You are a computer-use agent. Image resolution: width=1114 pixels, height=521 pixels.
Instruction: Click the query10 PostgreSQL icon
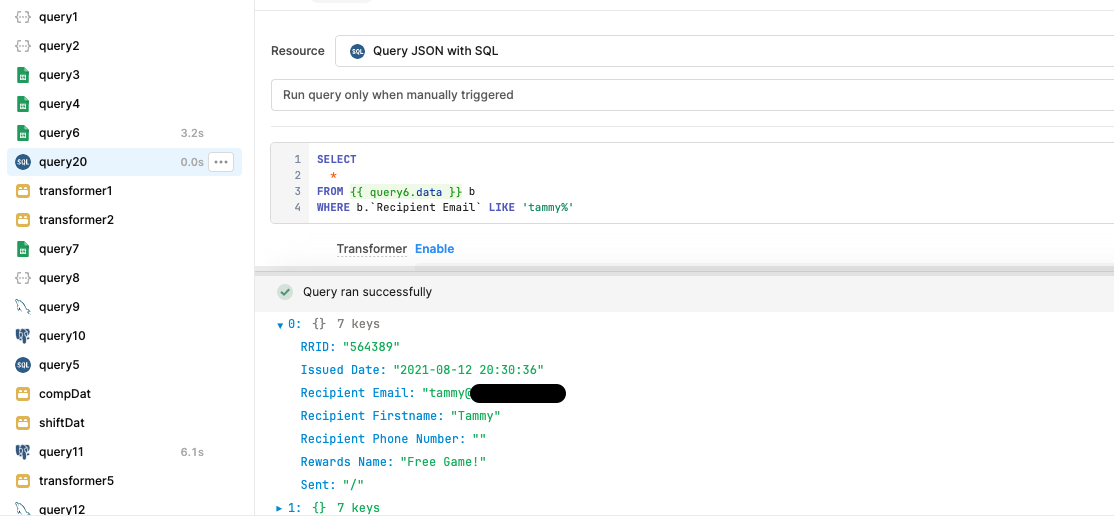pyautogui.click(x=23, y=336)
